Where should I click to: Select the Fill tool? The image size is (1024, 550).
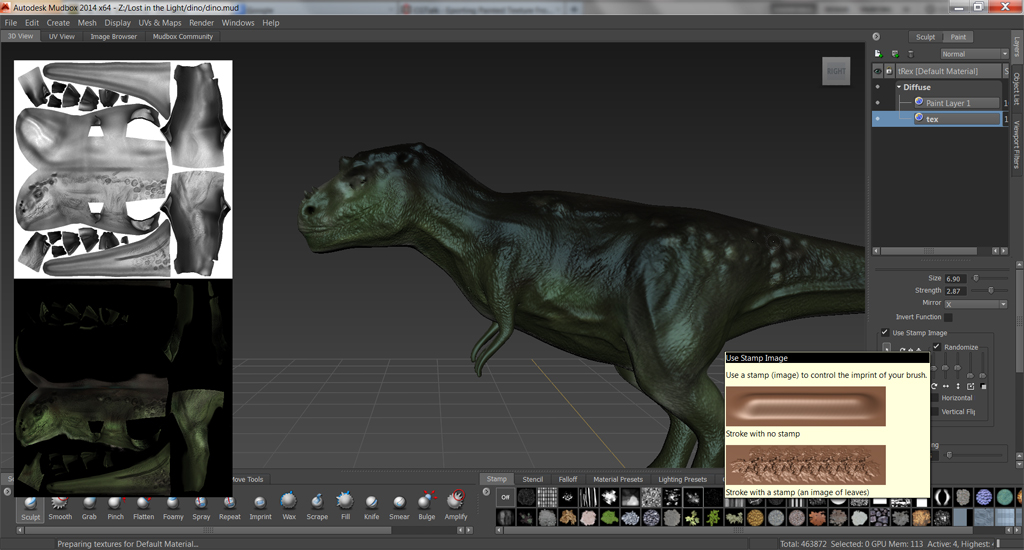coord(345,508)
